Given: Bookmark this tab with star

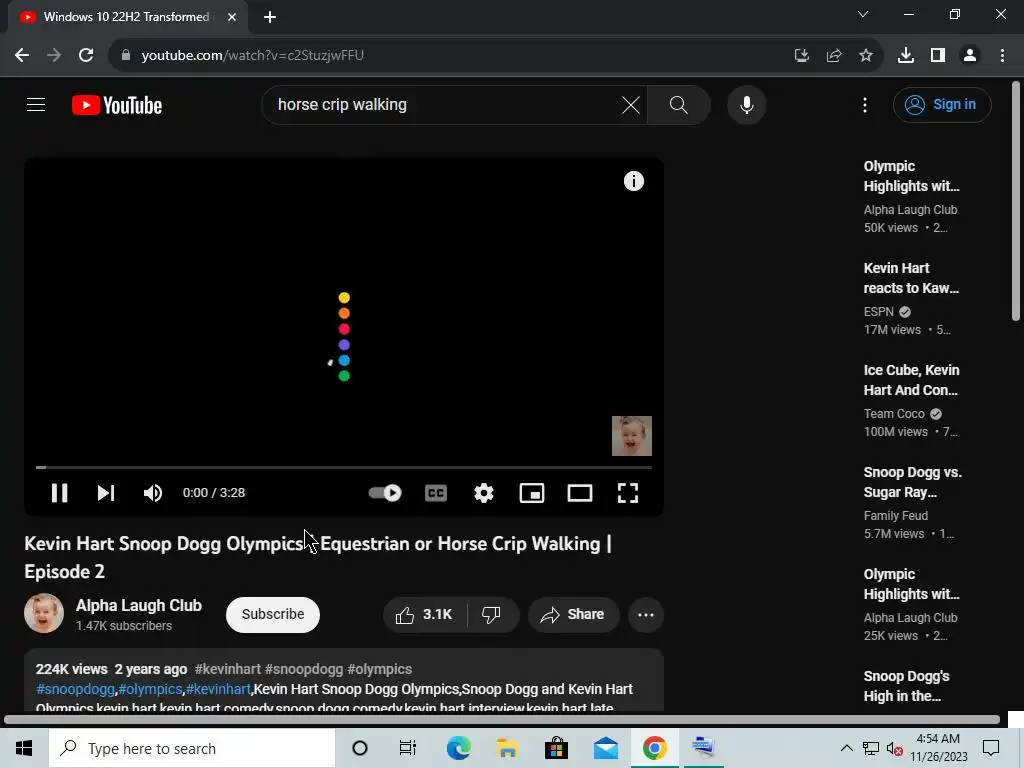Looking at the screenshot, I should click(866, 56).
